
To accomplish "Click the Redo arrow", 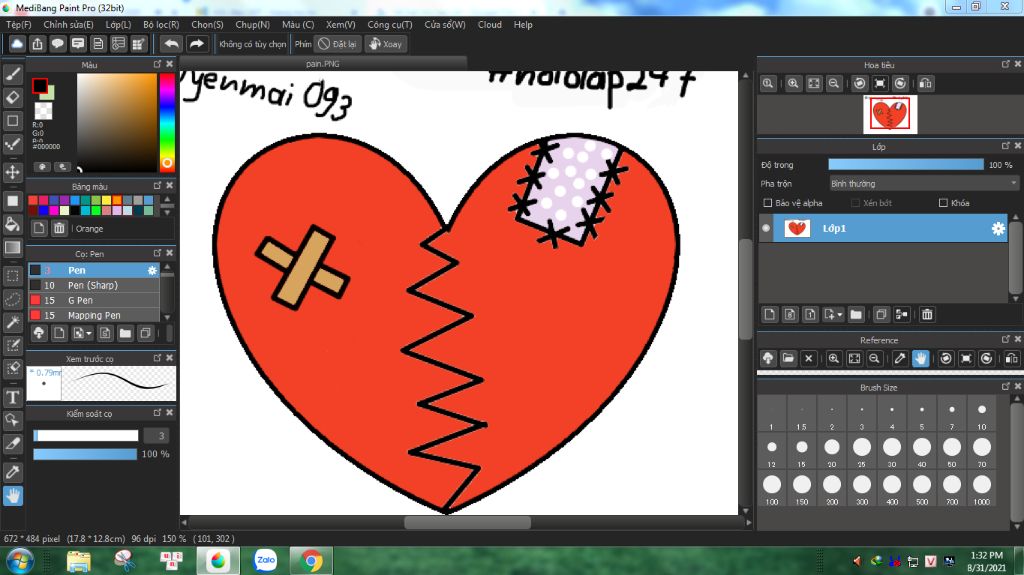I will (x=196, y=44).
